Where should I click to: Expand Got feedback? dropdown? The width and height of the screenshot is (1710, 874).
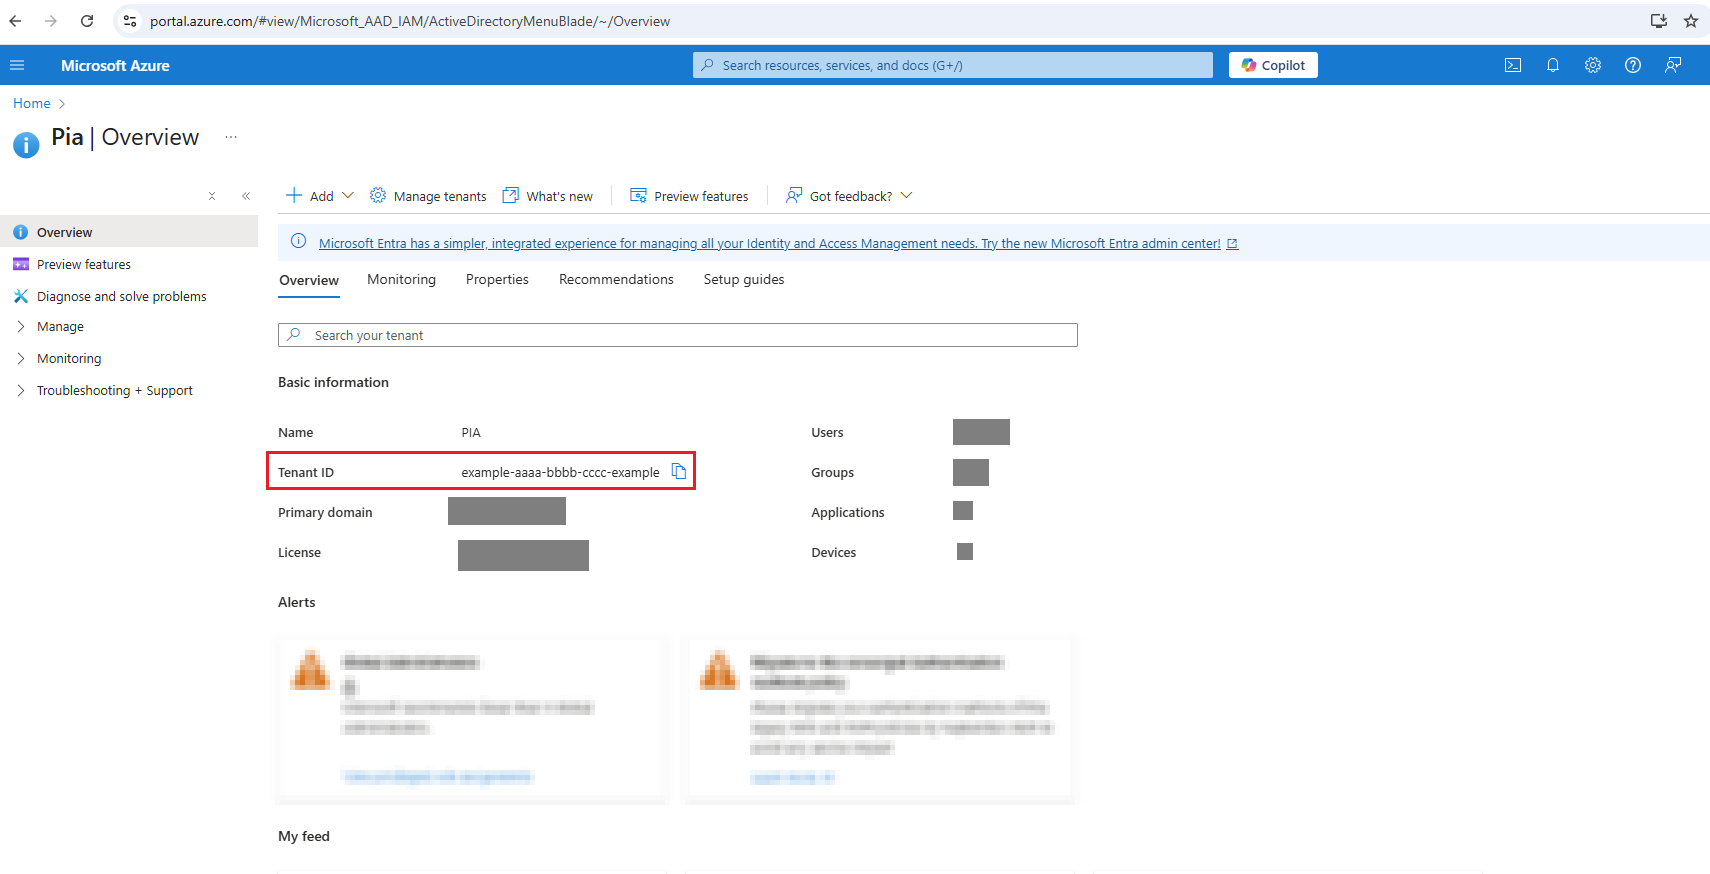coord(849,196)
